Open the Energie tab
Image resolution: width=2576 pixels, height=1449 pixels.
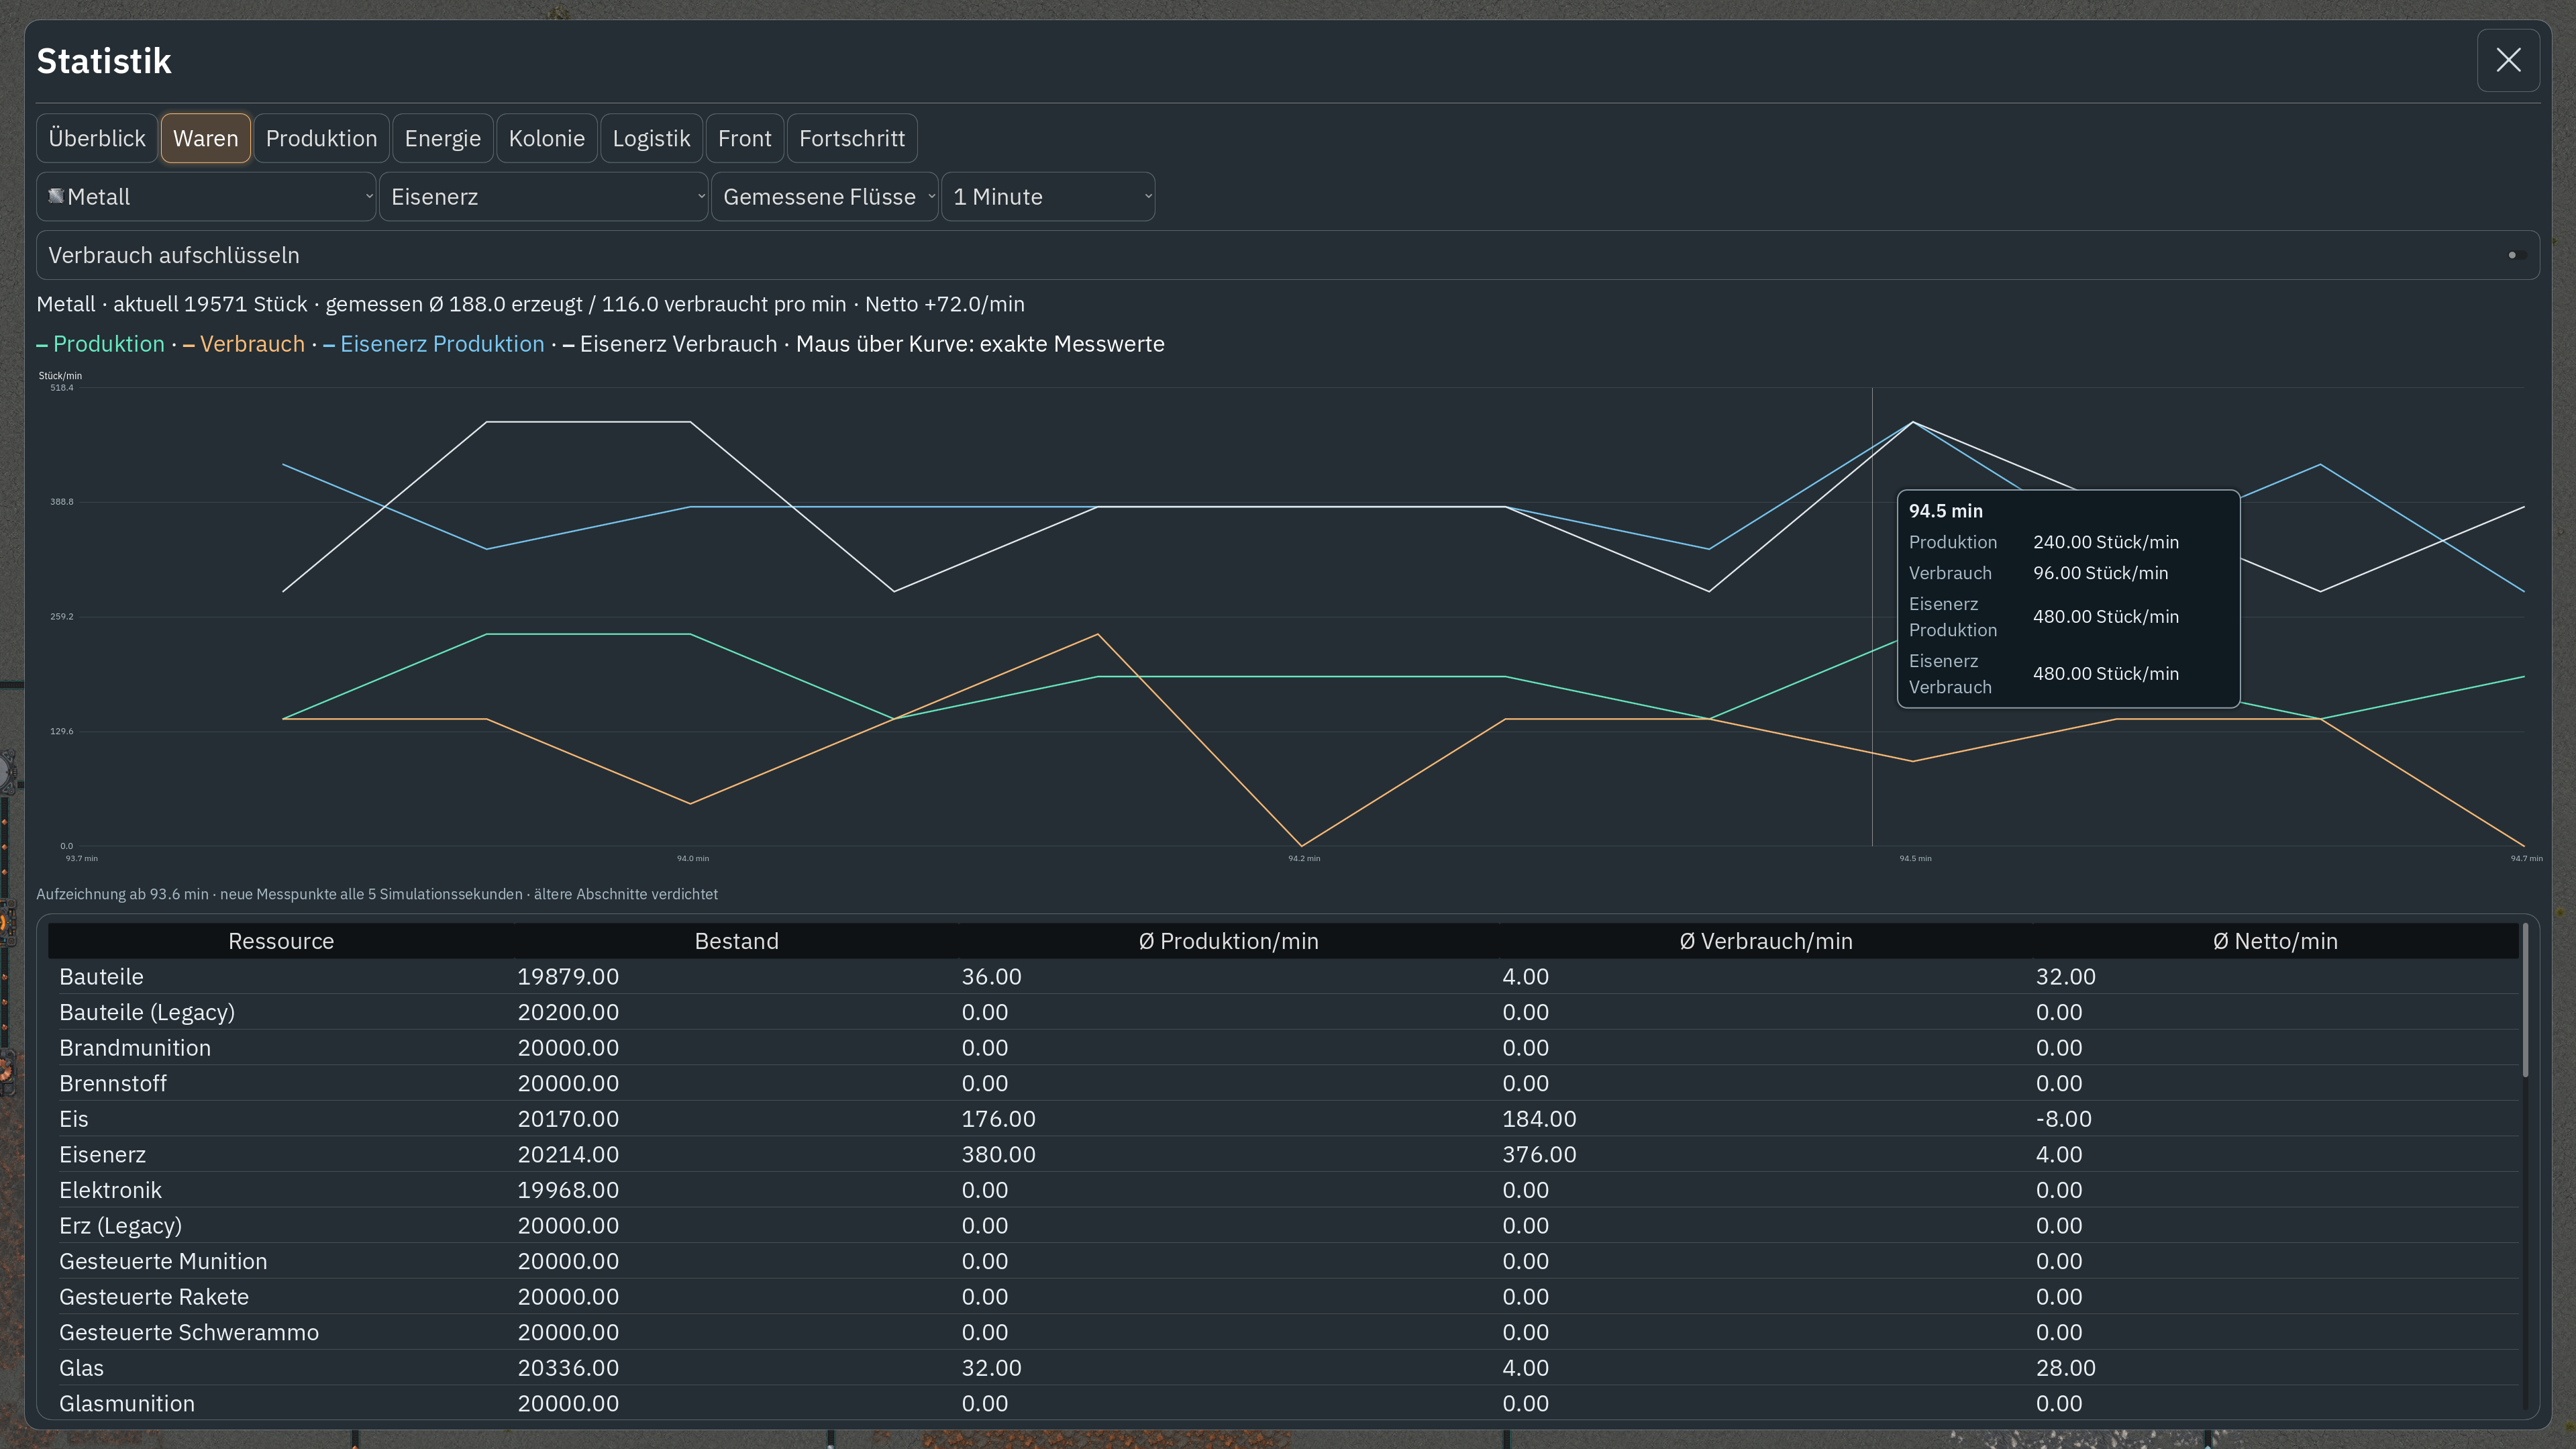point(442,138)
